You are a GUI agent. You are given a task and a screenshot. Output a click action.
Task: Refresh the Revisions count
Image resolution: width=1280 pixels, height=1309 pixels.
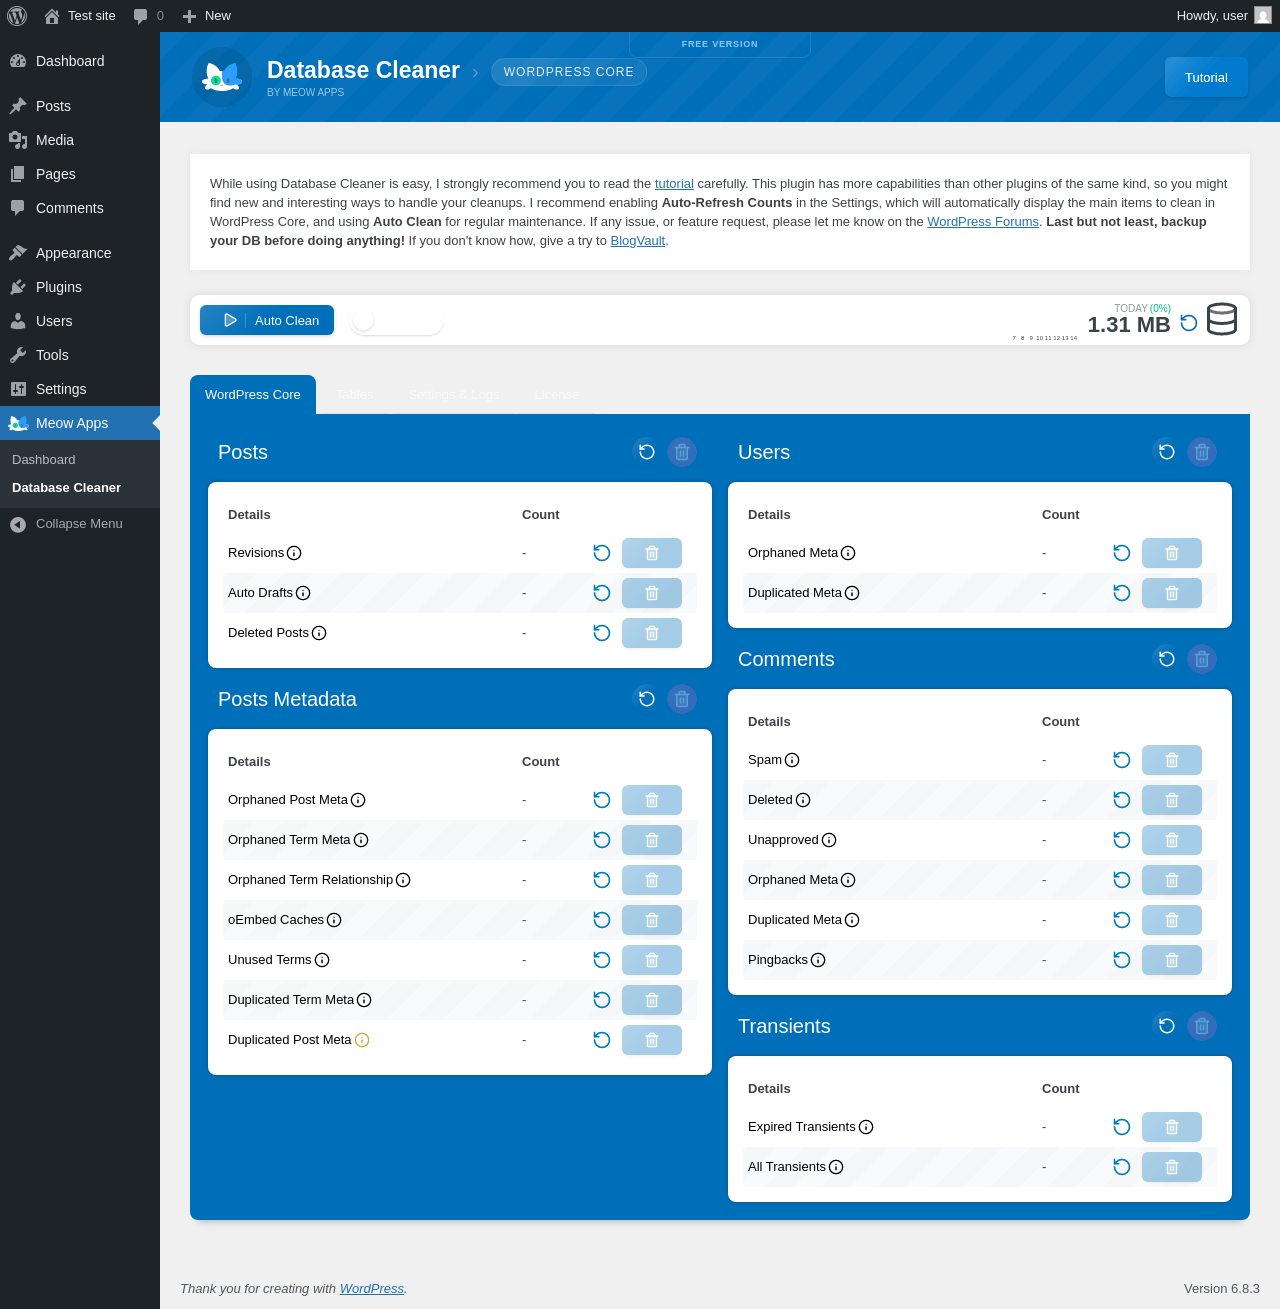coord(602,553)
